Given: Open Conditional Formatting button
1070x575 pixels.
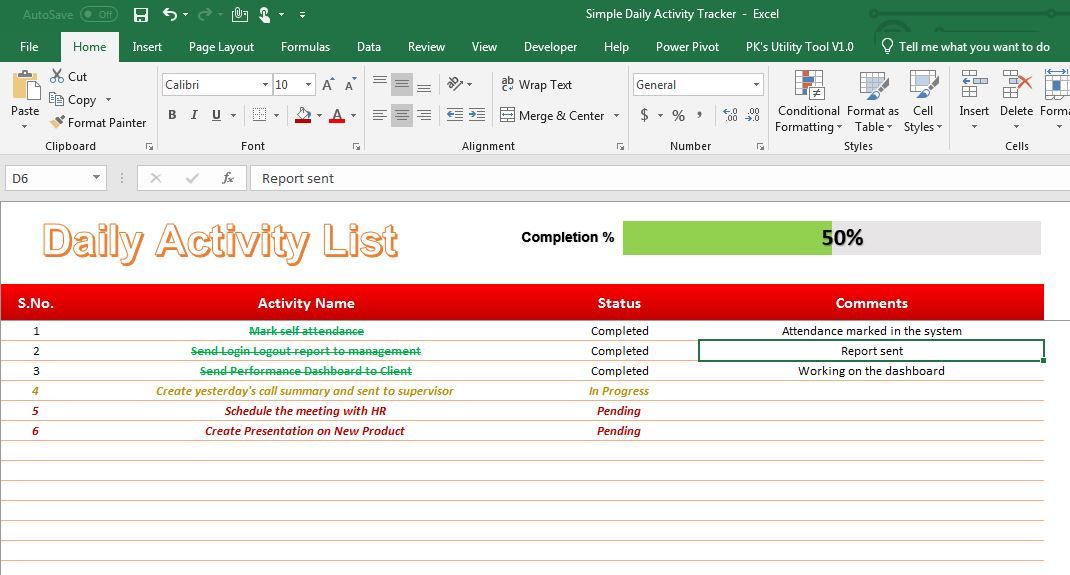Looking at the screenshot, I should click(809, 102).
